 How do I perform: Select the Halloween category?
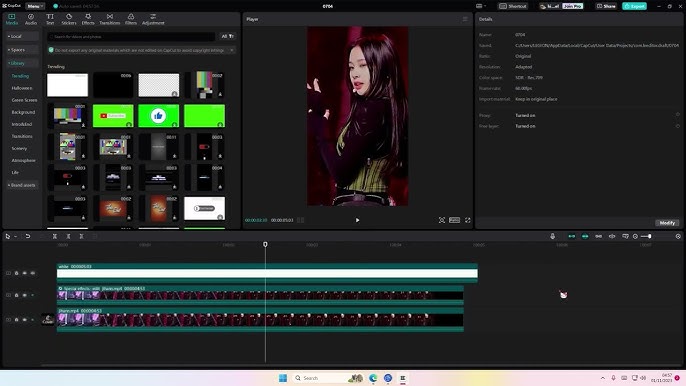pyautogui.click(x=21, y=88)
